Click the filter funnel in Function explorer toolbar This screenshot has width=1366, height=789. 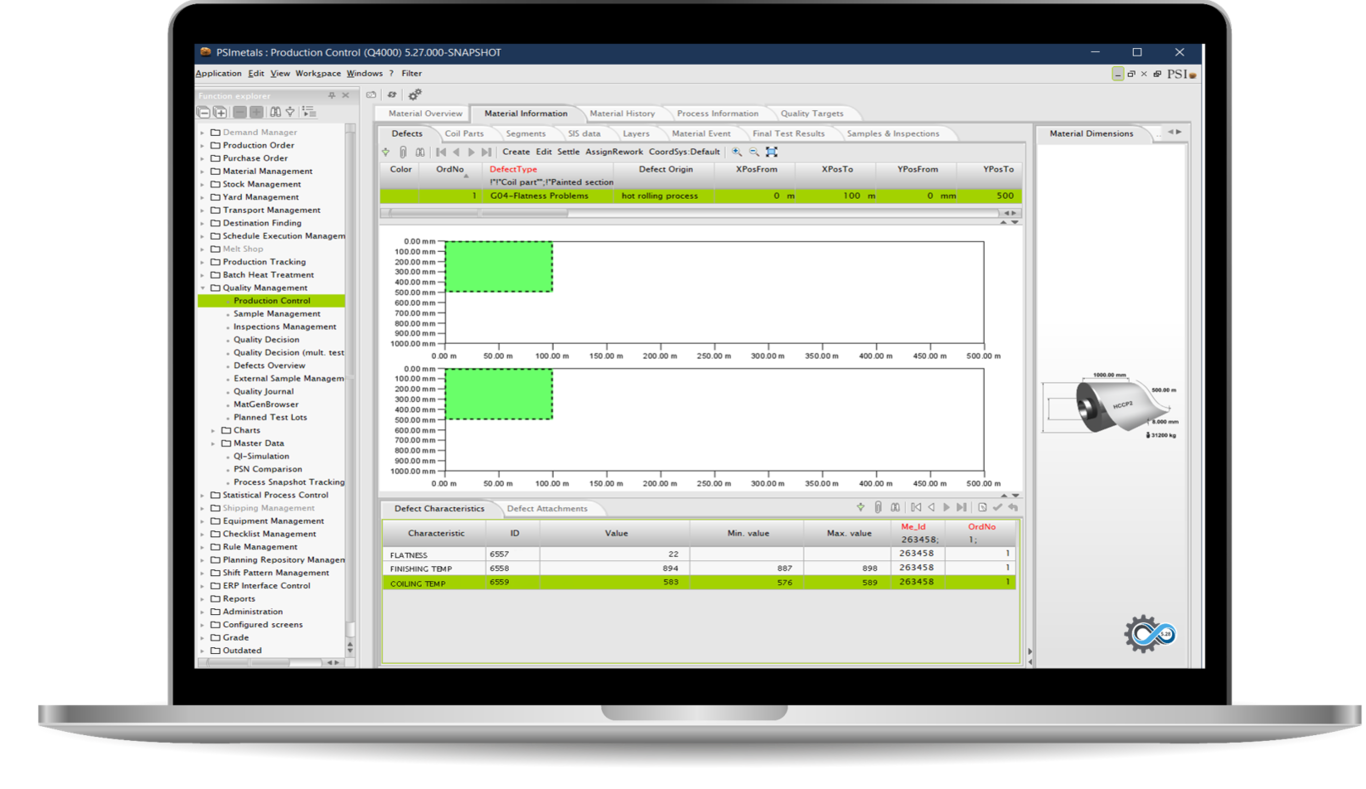pyautogui.click(x=290, y=112)
